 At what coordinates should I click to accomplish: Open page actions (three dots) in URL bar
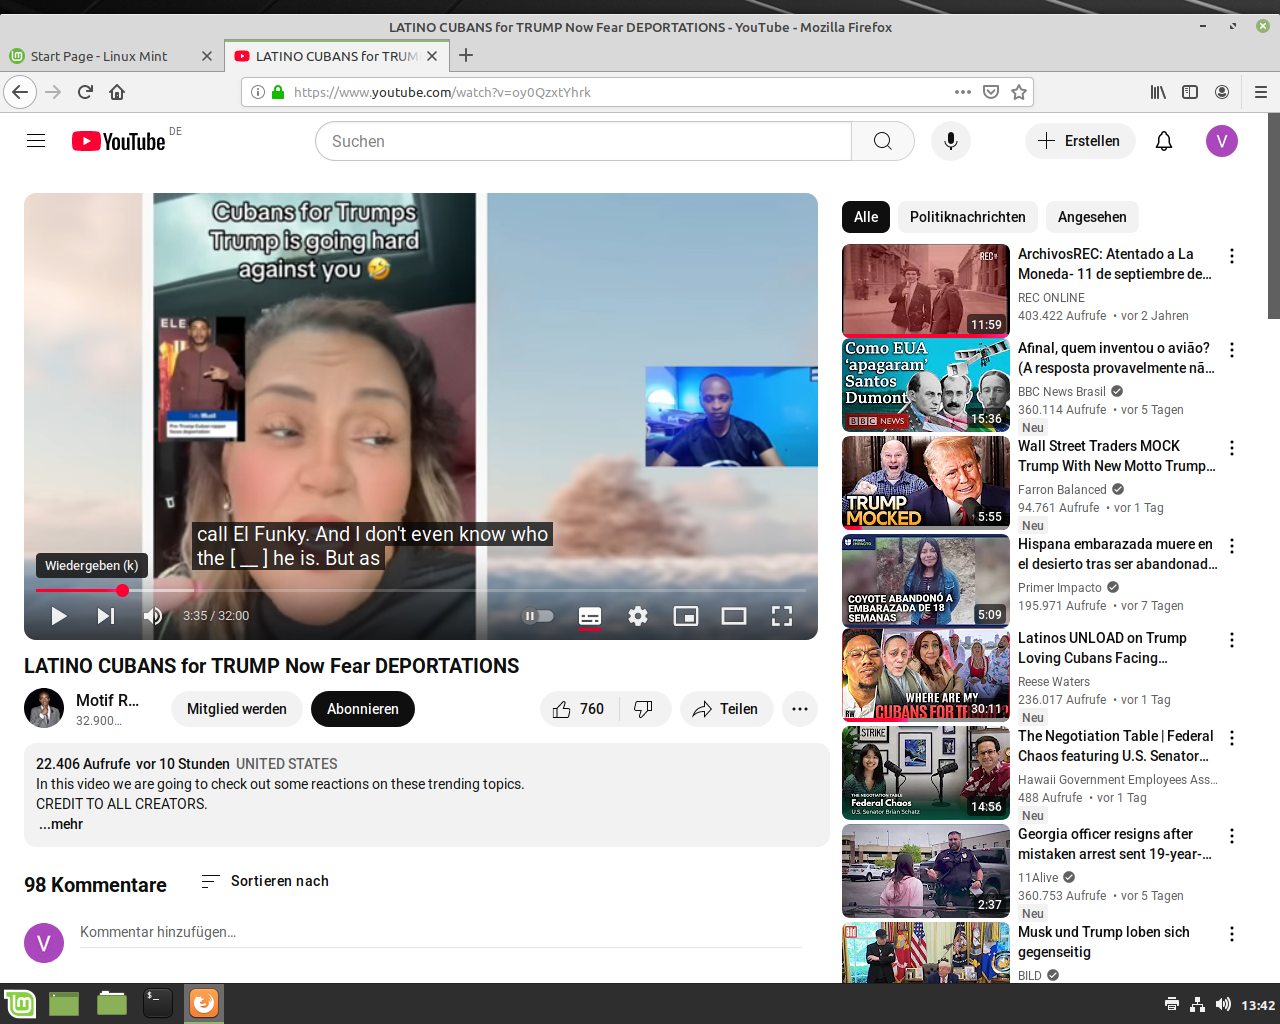coord(963,92)
